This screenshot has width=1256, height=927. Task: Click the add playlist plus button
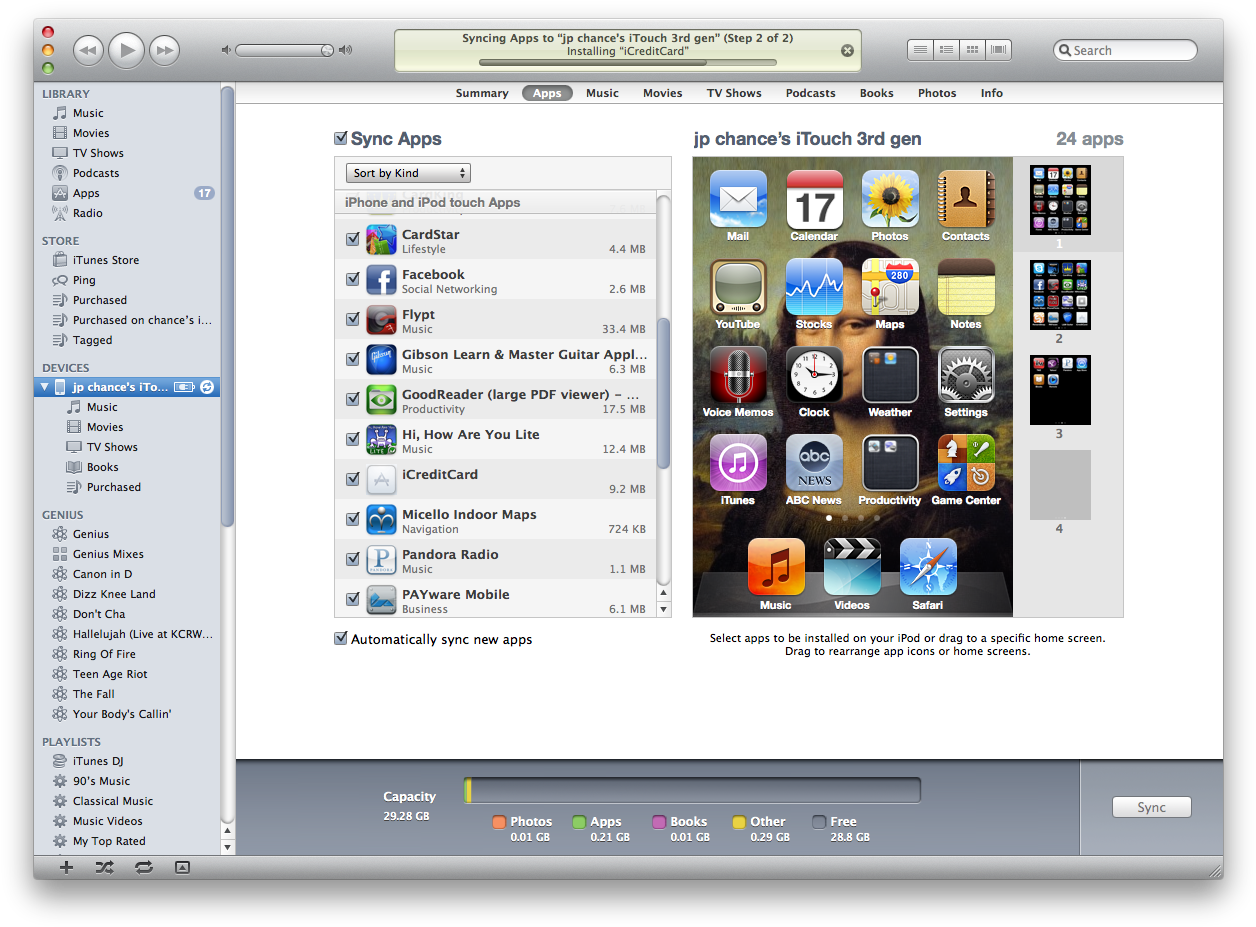(x=66, y=867)
